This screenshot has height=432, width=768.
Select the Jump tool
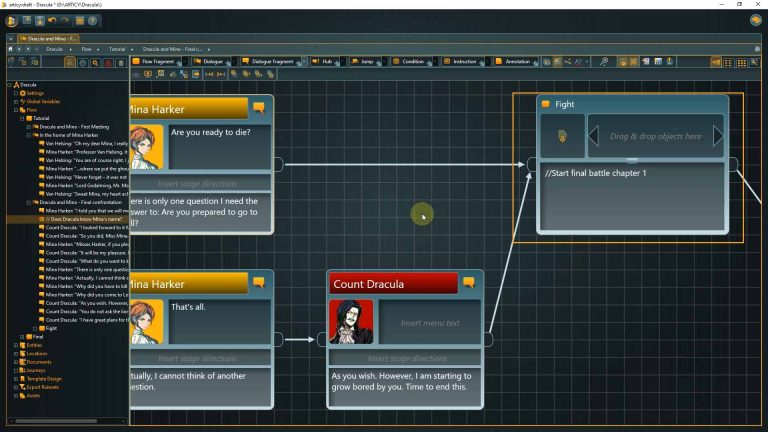[363, 61]
